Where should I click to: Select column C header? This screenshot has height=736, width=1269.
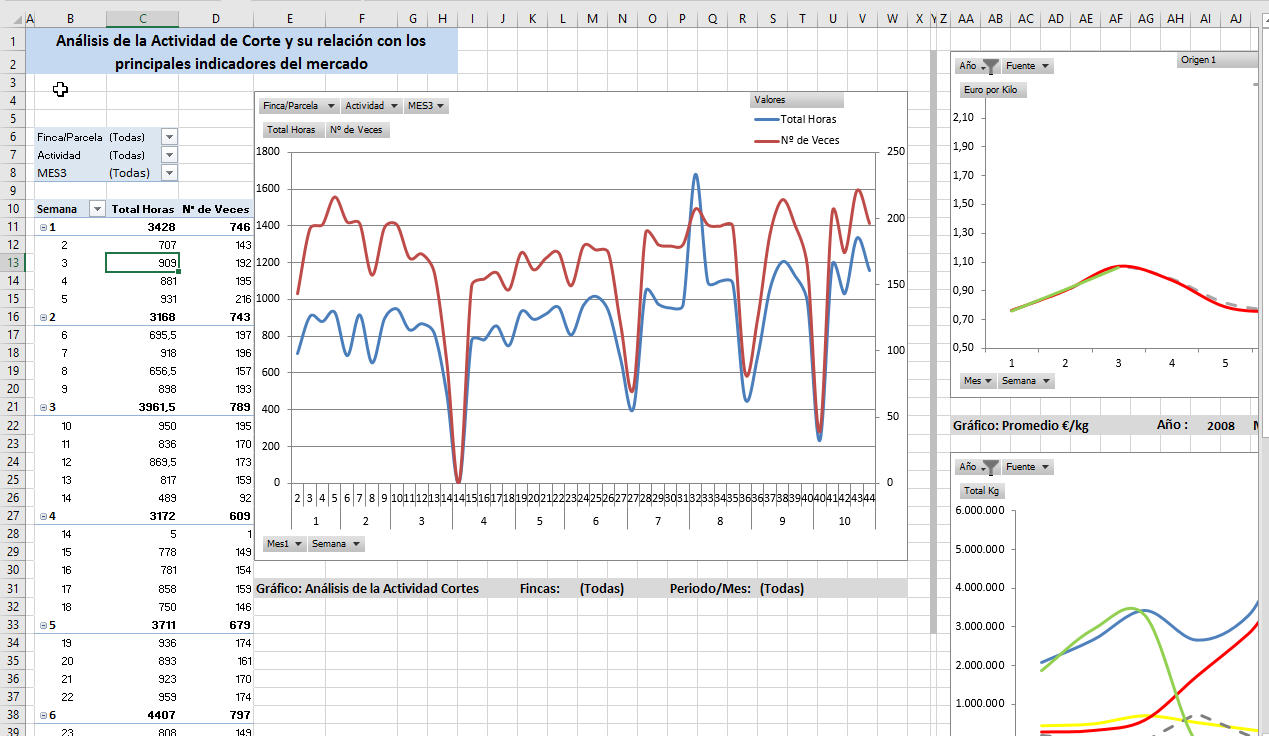142,19
